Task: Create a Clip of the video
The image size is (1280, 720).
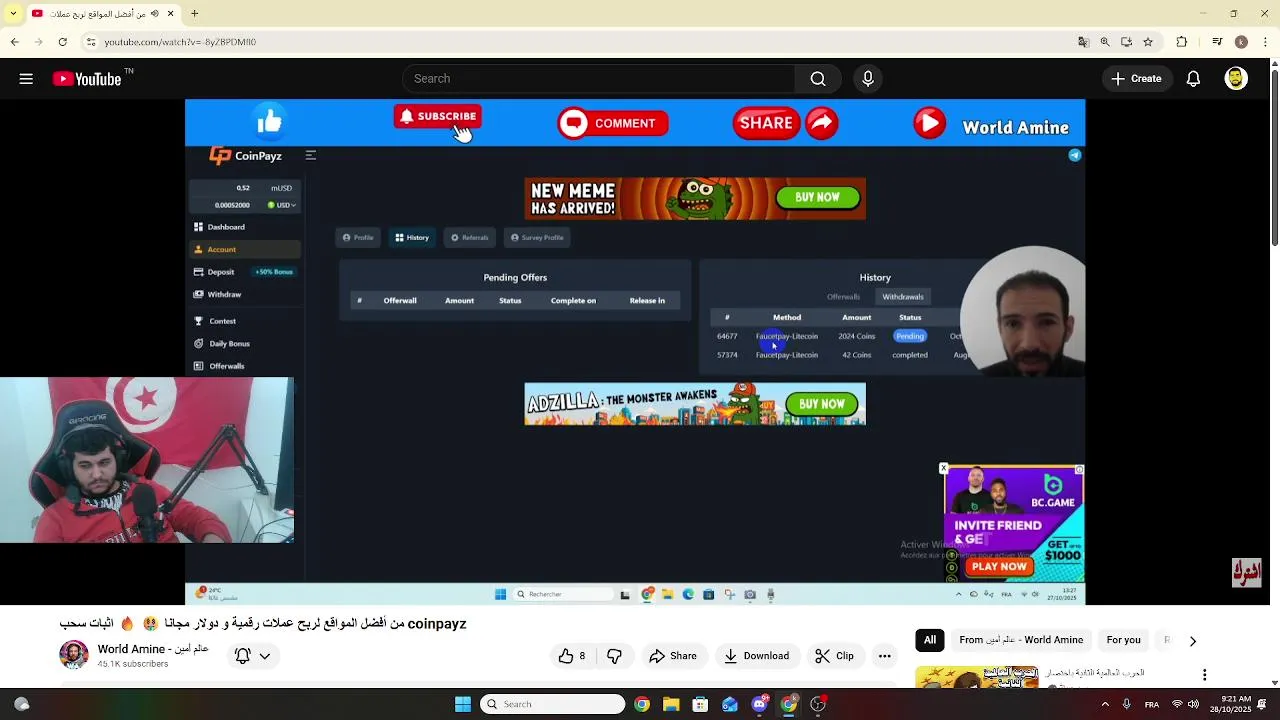Action: tap(834, 656)
